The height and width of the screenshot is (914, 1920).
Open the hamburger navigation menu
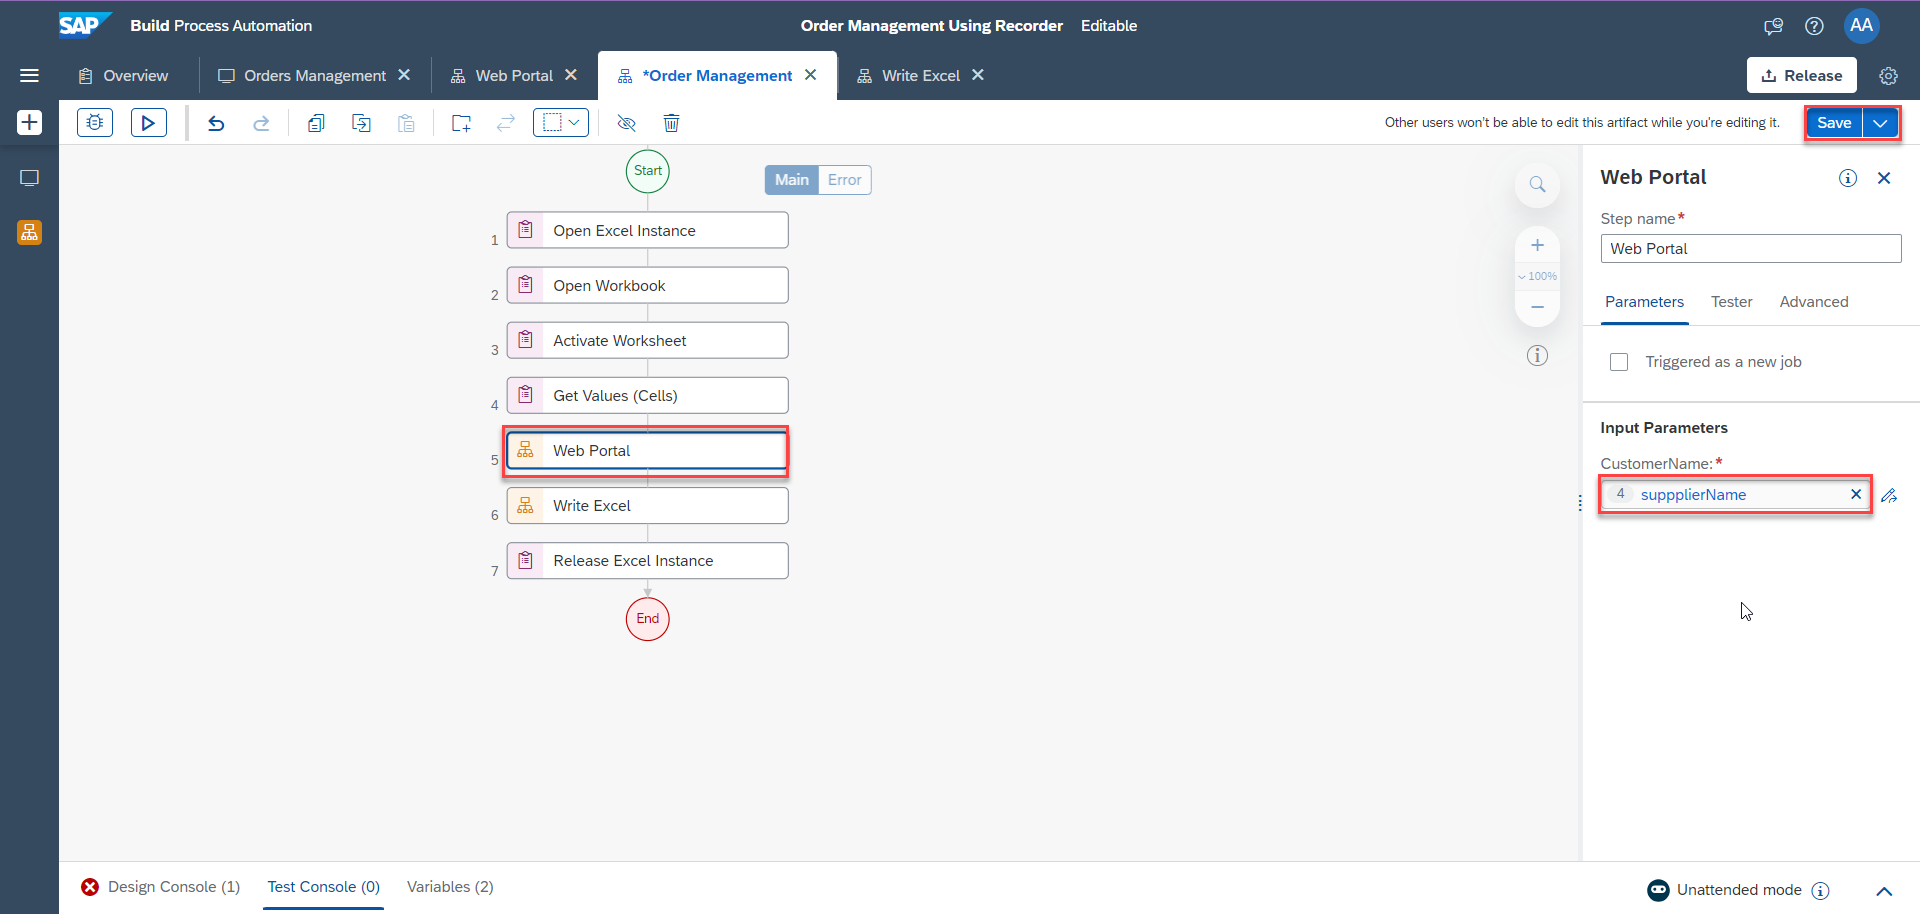[x=29, y=75]
